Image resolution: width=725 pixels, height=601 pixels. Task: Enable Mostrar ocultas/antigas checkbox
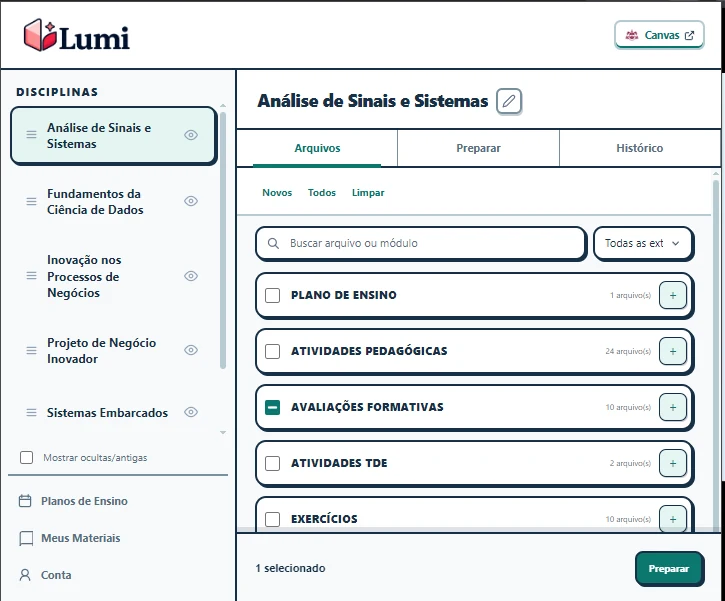point(26,458)
